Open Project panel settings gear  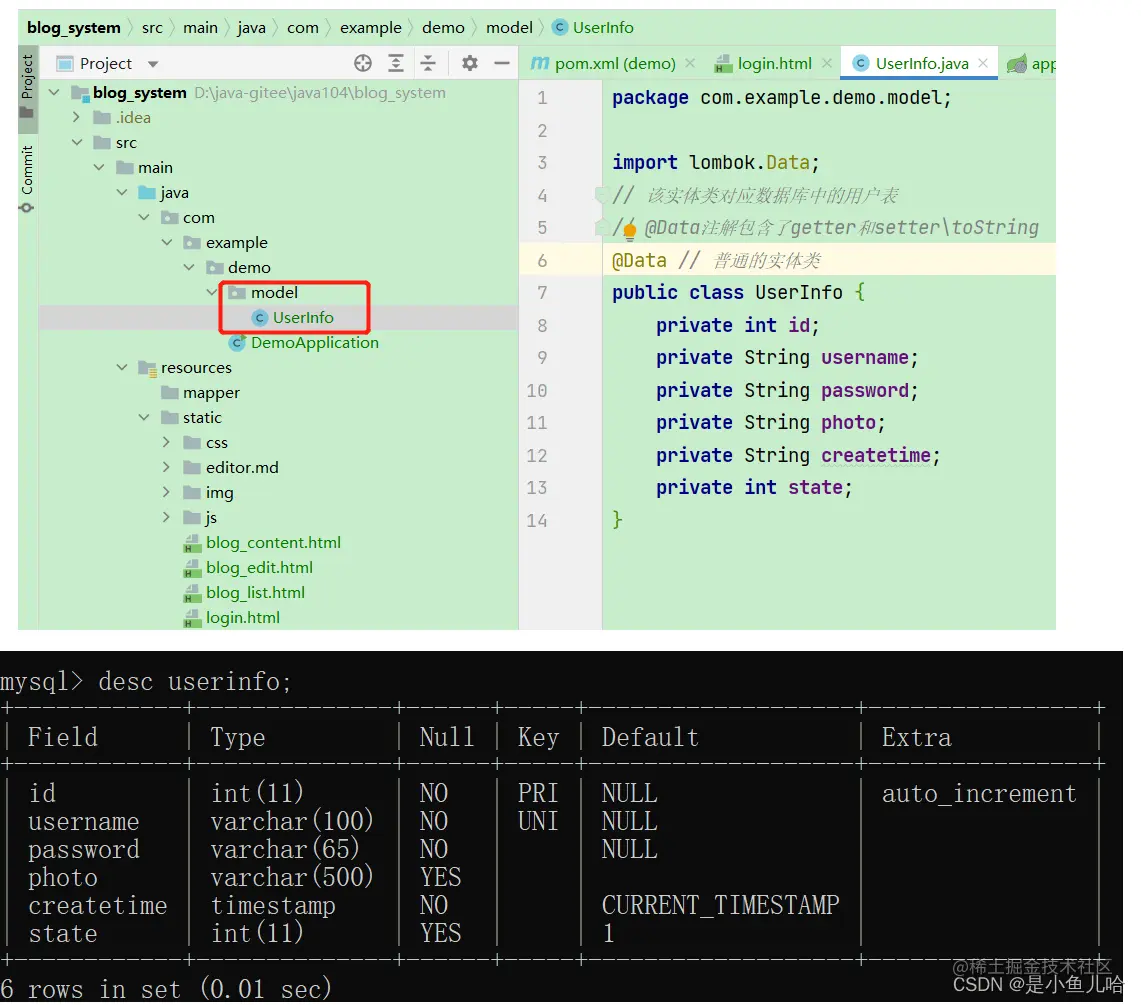point(469,63)
